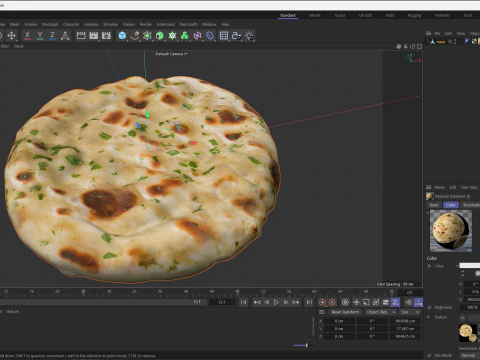
Task: Toggle the coordinate system icon
Action: [65, 35]
